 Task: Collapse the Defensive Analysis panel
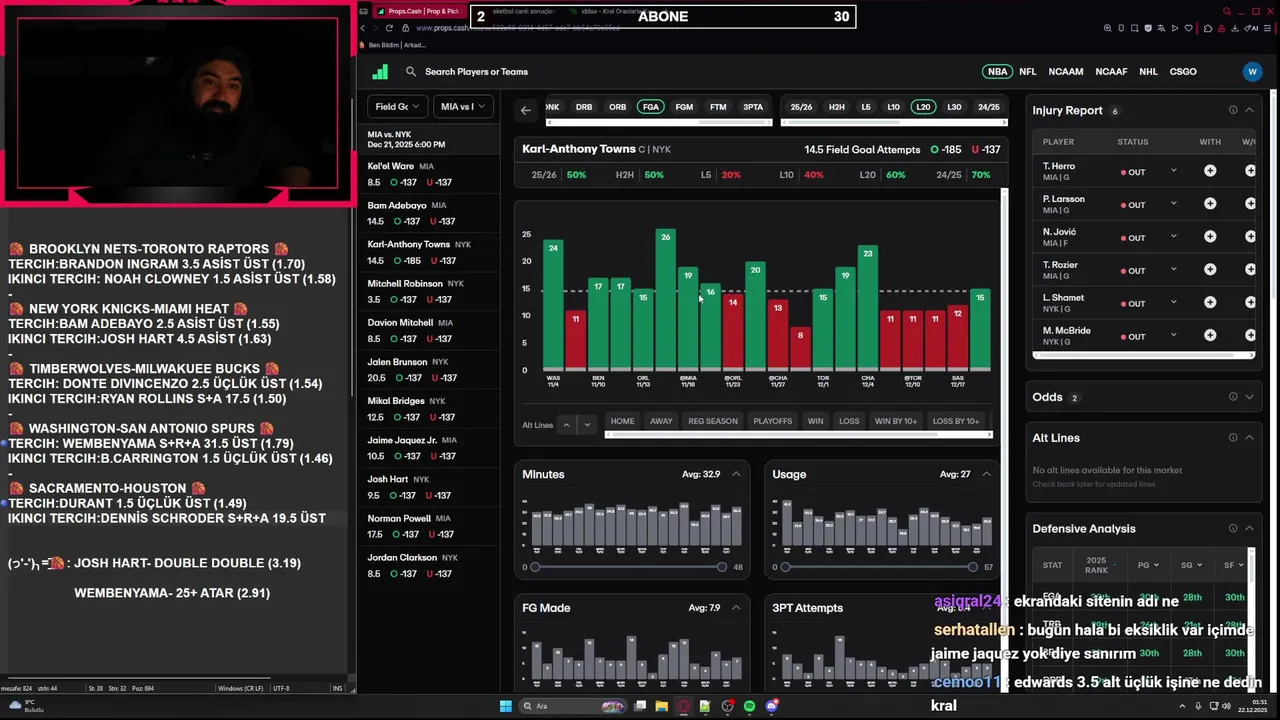click(x=1249, y=529)
